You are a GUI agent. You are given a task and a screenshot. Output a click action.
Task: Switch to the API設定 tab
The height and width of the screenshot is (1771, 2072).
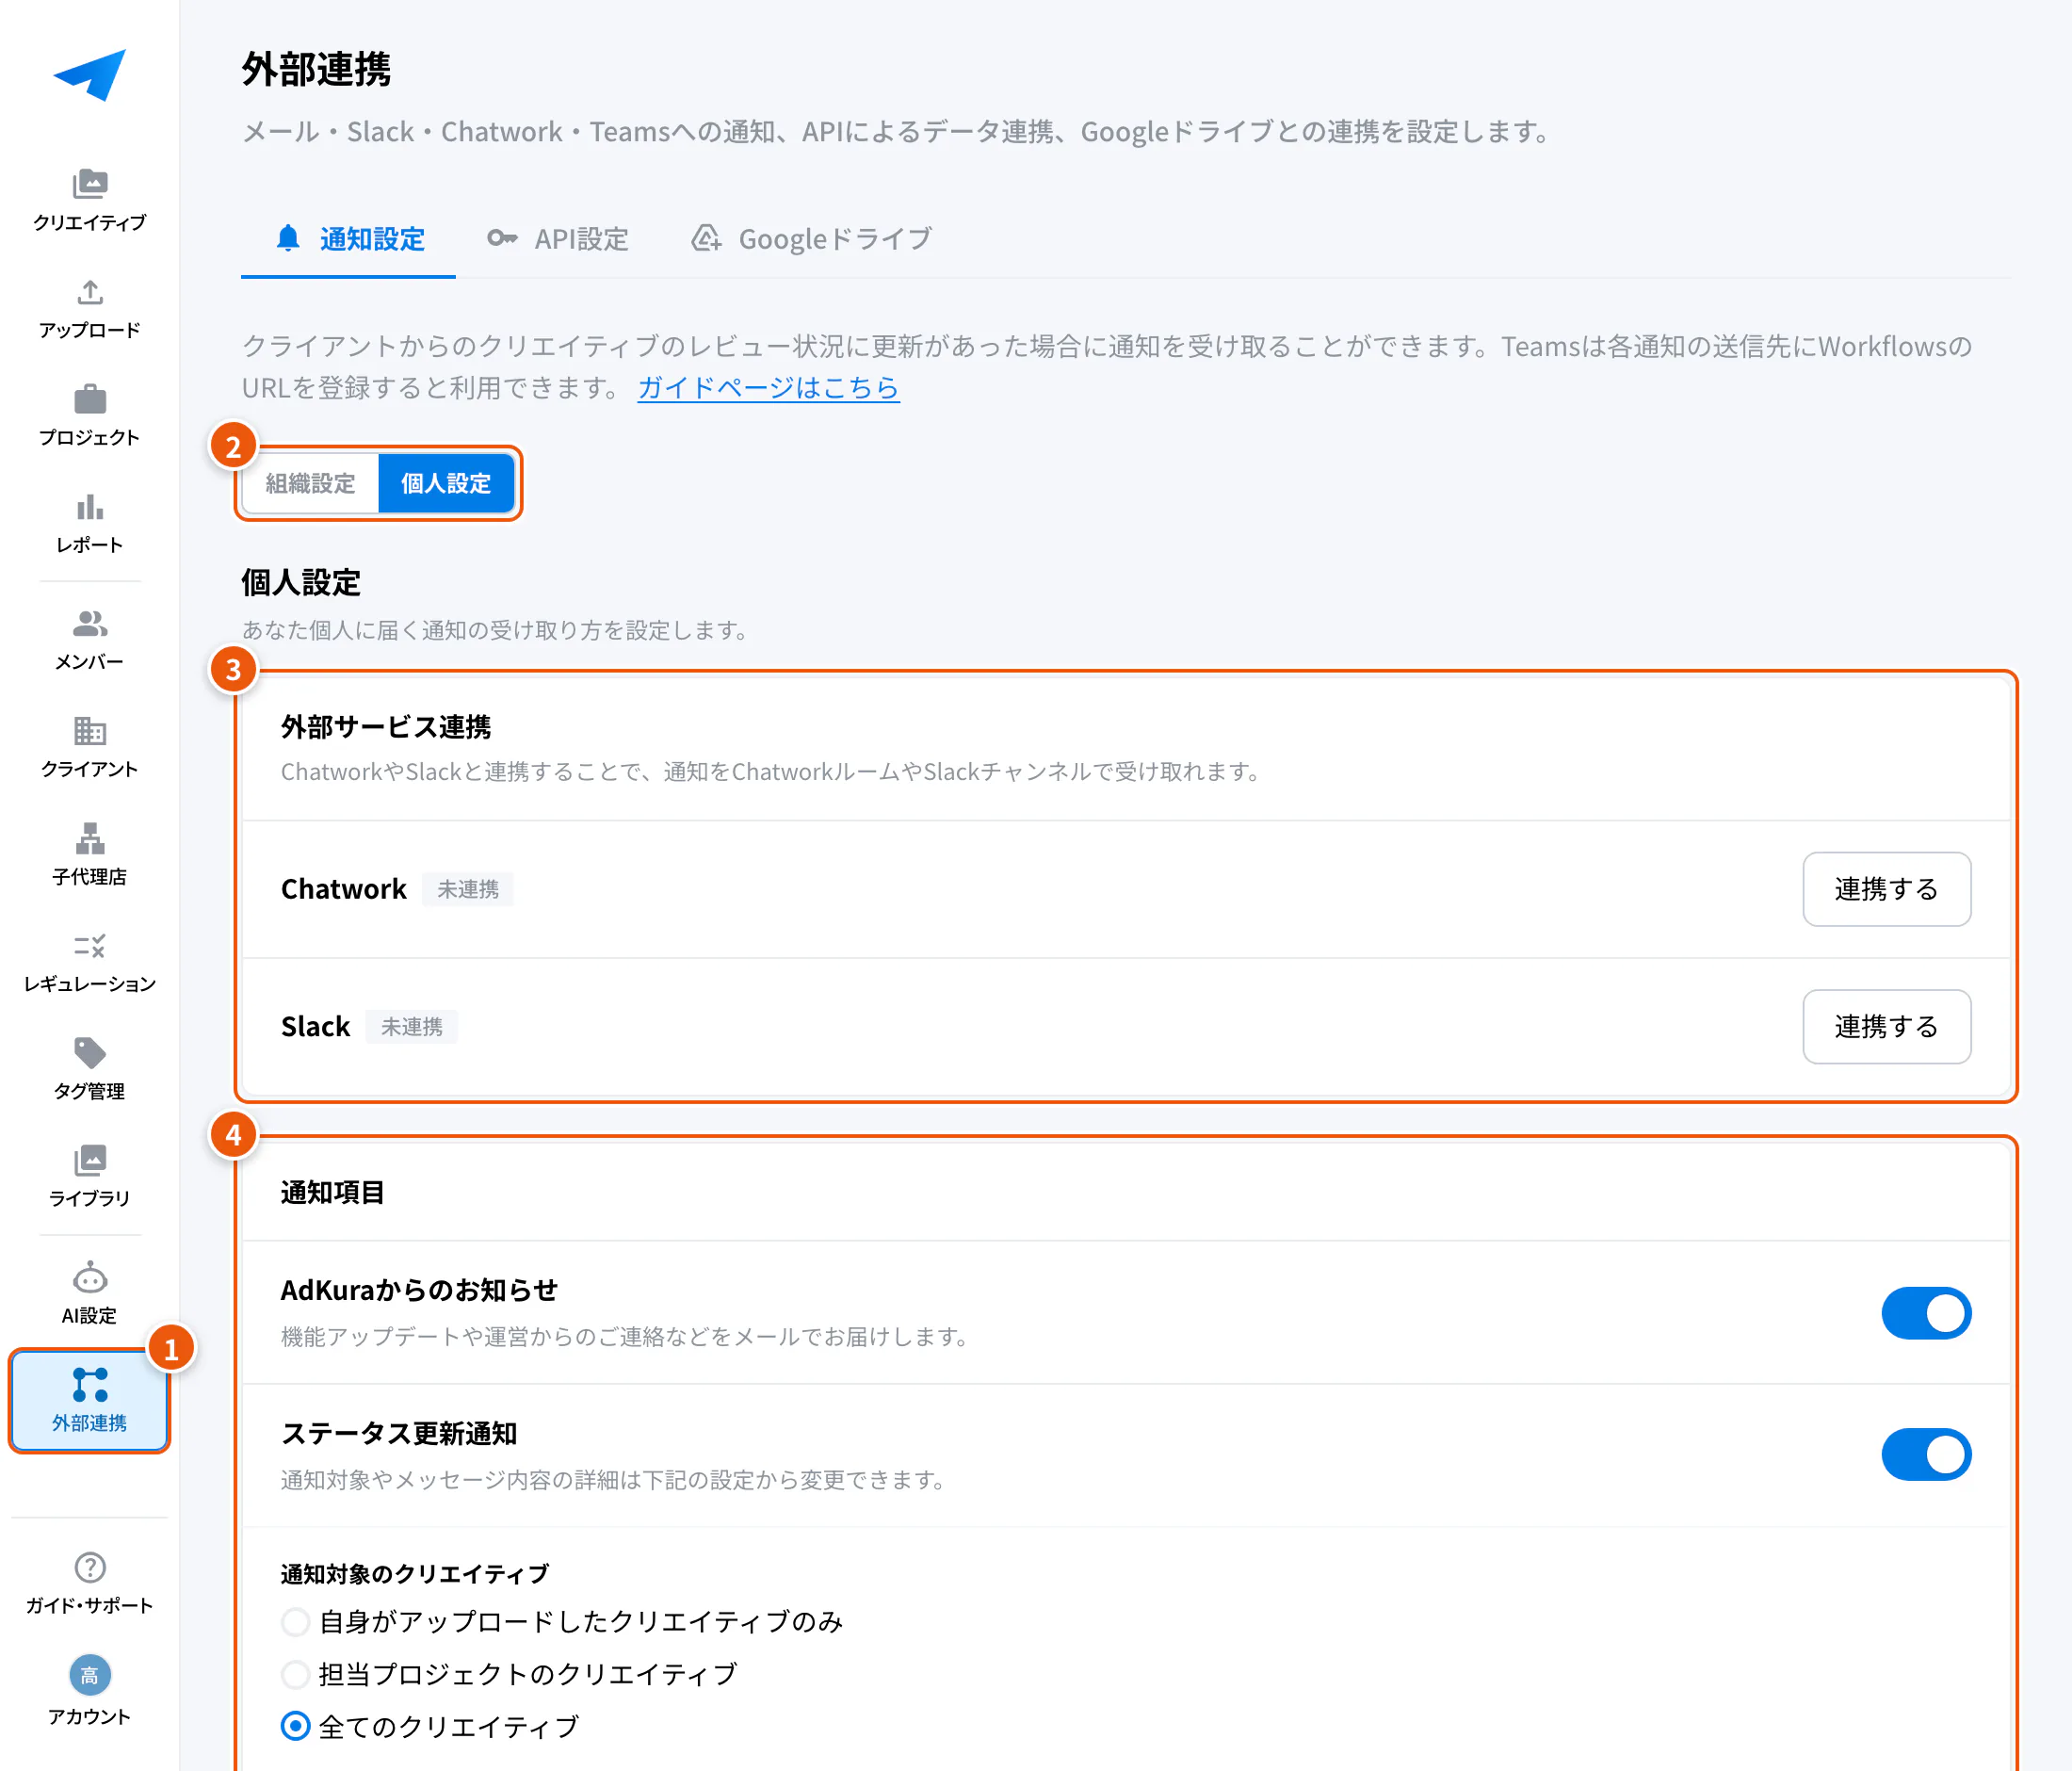coord(557,239)
